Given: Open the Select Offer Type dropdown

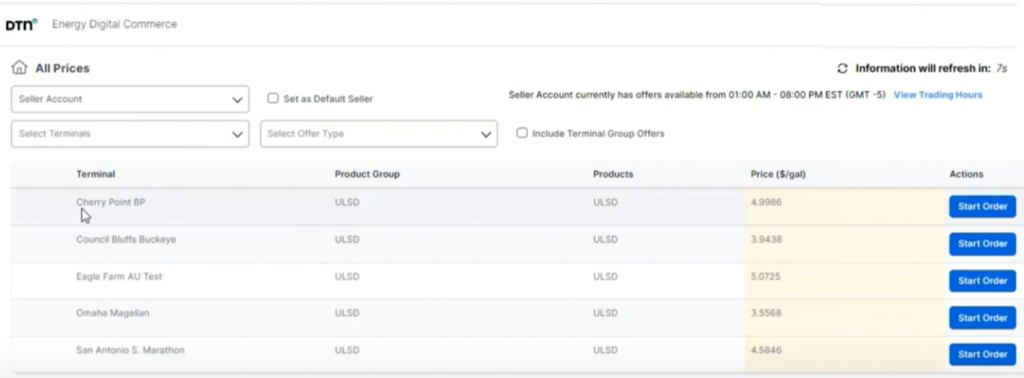Looking at the screenshot, I should [379, 134].
